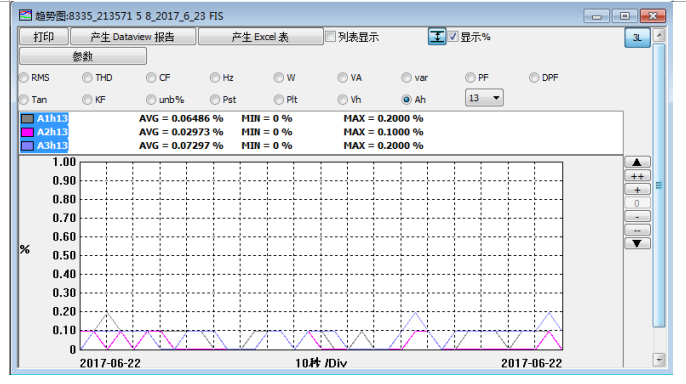Select the Plt radio button
The width and height of the screenshot is (686, 384).
(x=279, y=100)
